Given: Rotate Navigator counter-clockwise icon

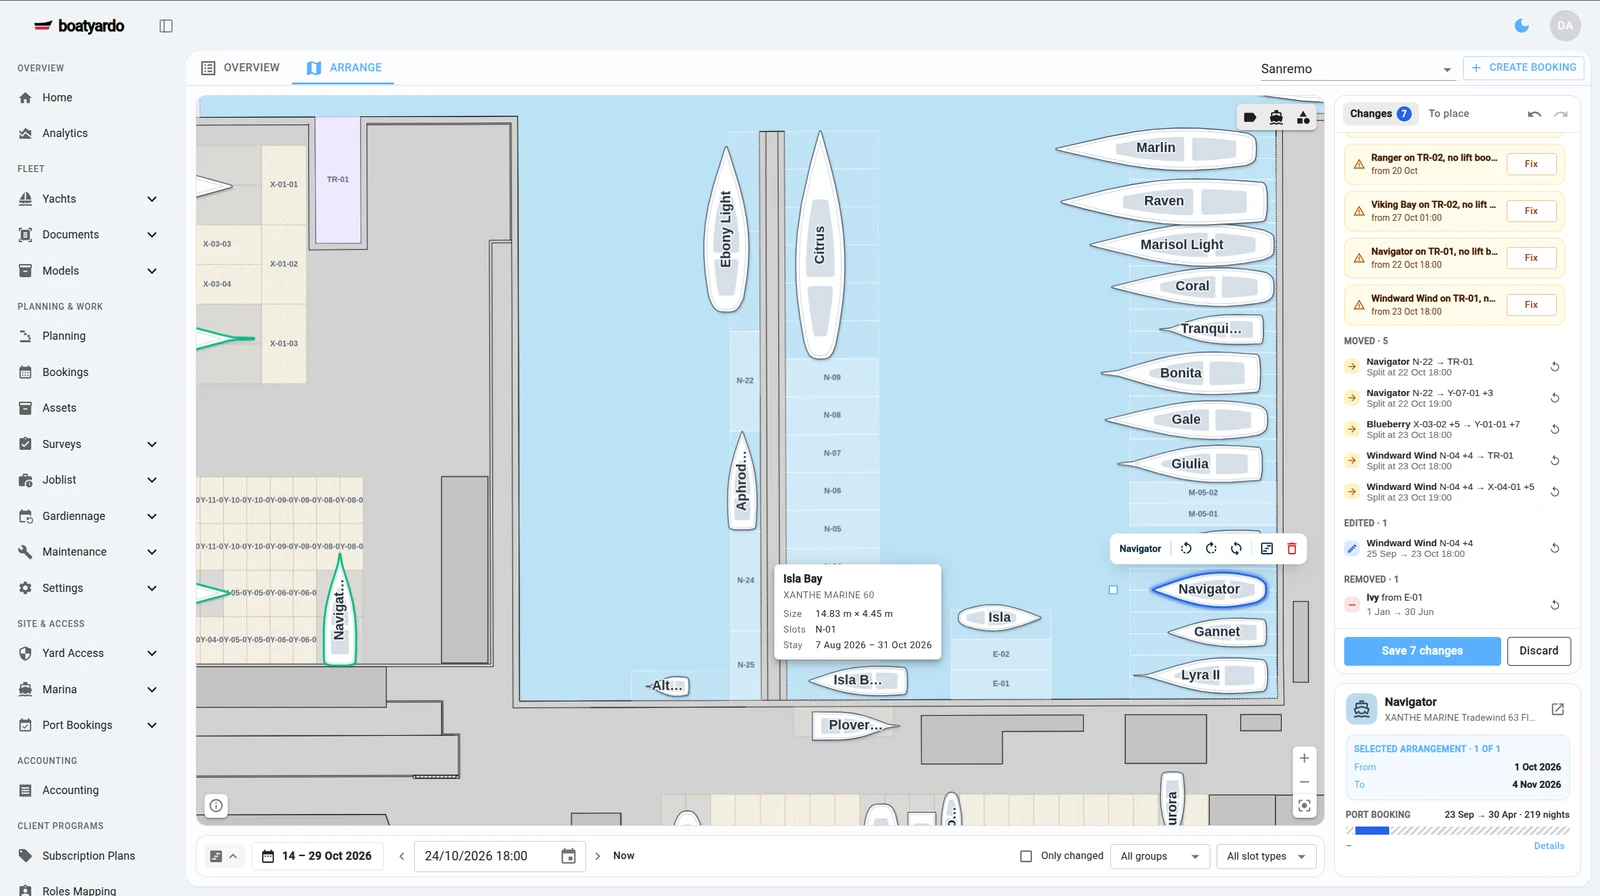Looking at the screenshot, I should pos(1186,549).
